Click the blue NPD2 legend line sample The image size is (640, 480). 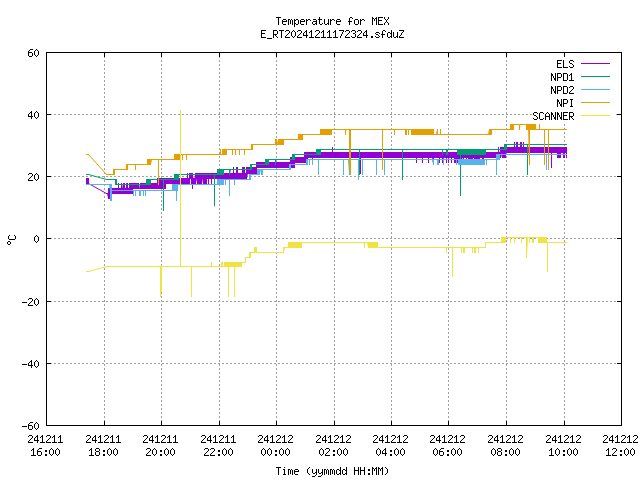[595, 90]
